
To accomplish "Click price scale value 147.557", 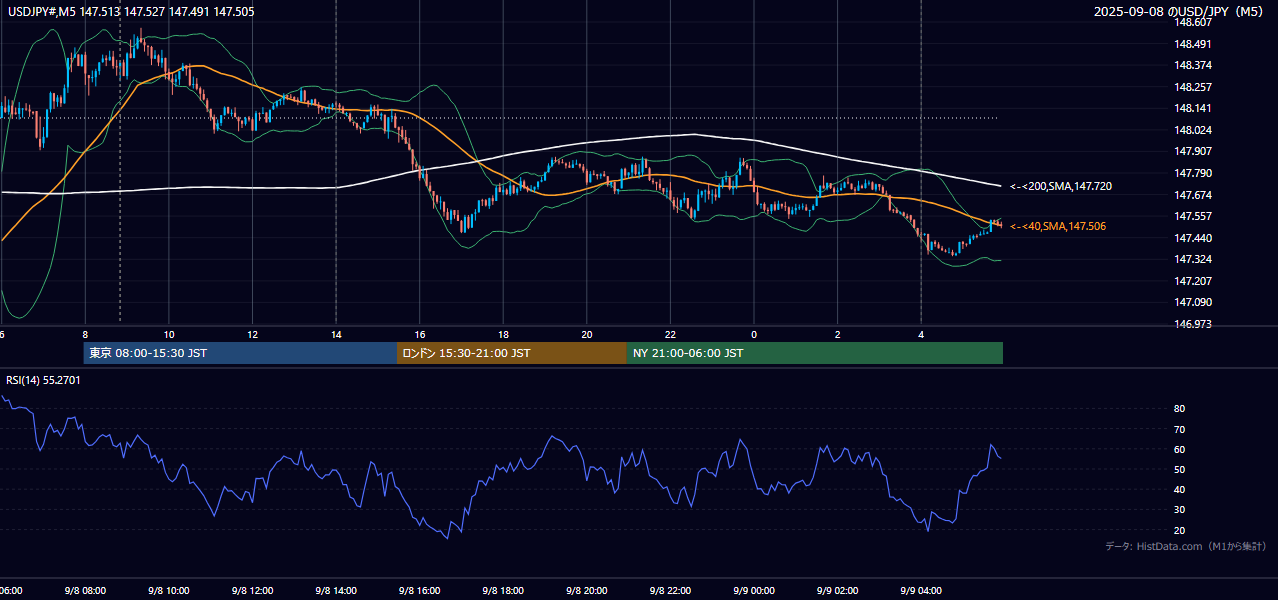I will 1194,217.
